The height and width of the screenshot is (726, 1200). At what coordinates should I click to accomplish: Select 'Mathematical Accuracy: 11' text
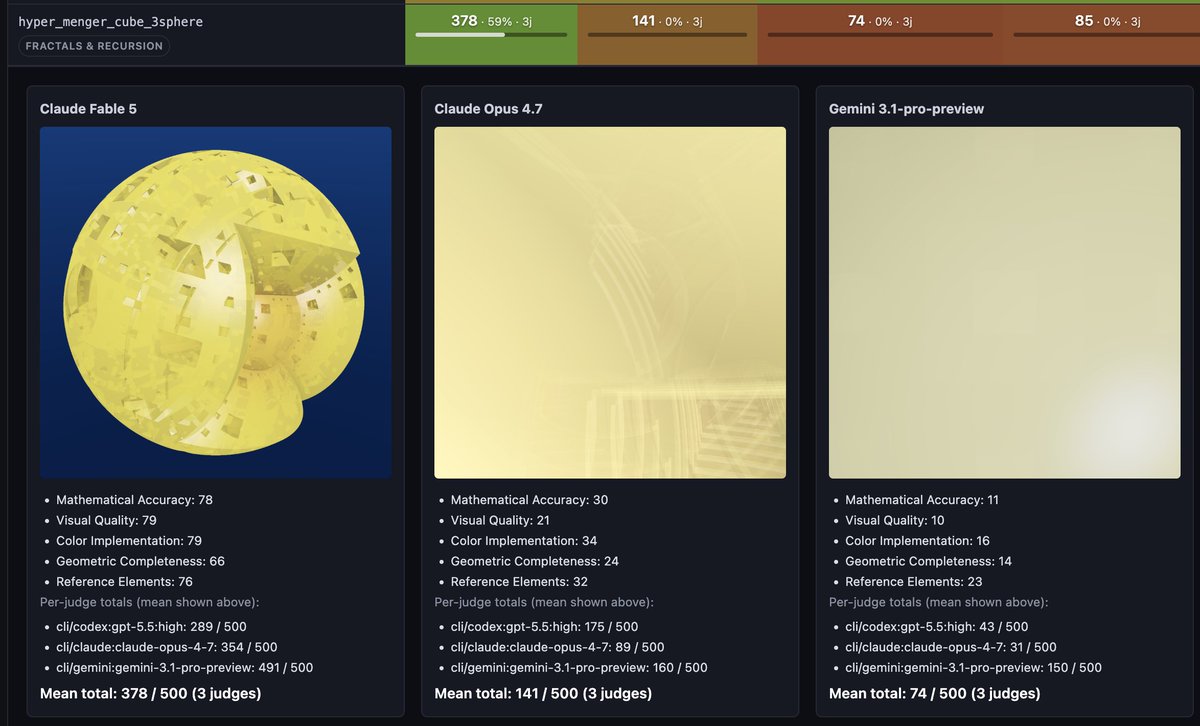point(922,500)
